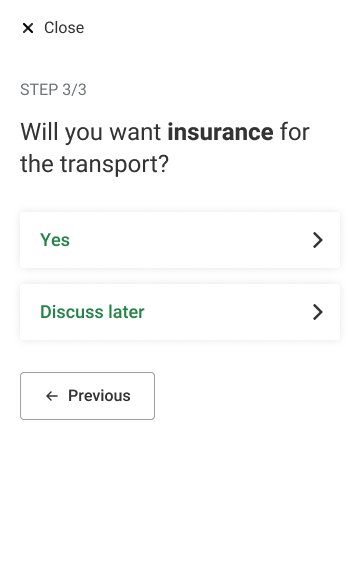Click the word Previous in the outlined button
Viewport: 360px width, 577px height.
pyautogui.click(x=99, y=396)
